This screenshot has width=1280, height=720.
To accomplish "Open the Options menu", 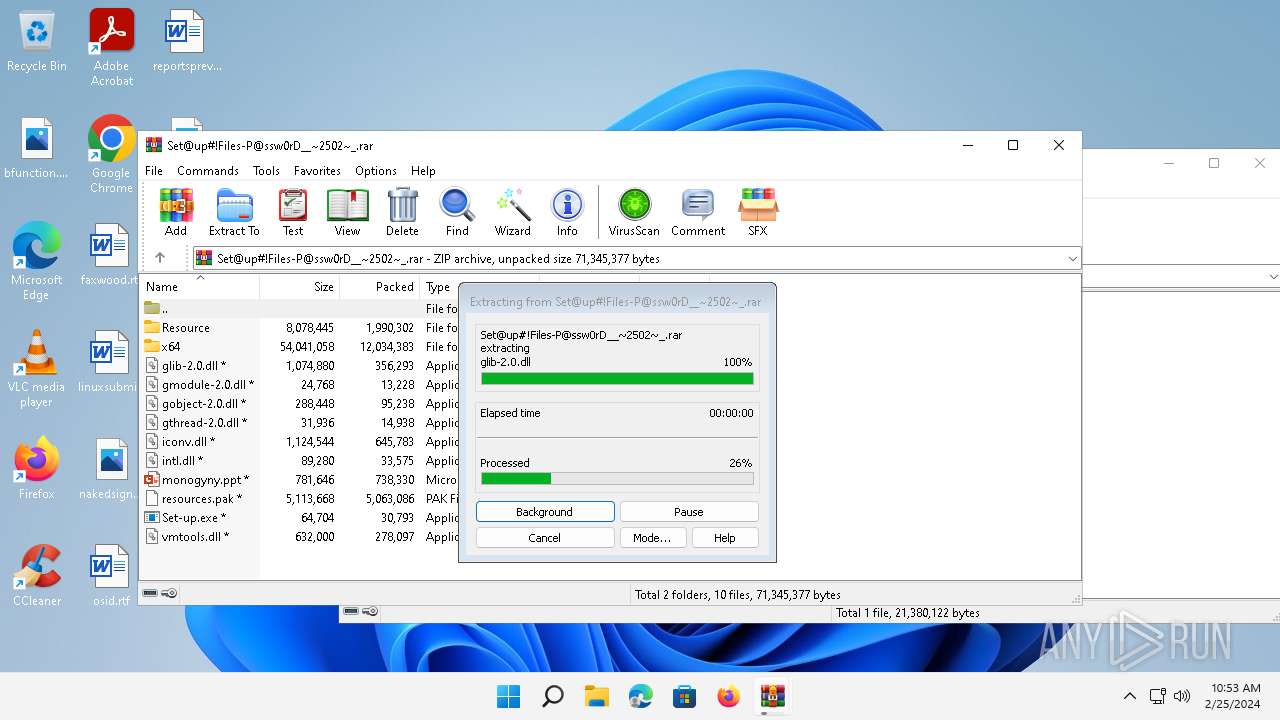I will pos(376,171).
